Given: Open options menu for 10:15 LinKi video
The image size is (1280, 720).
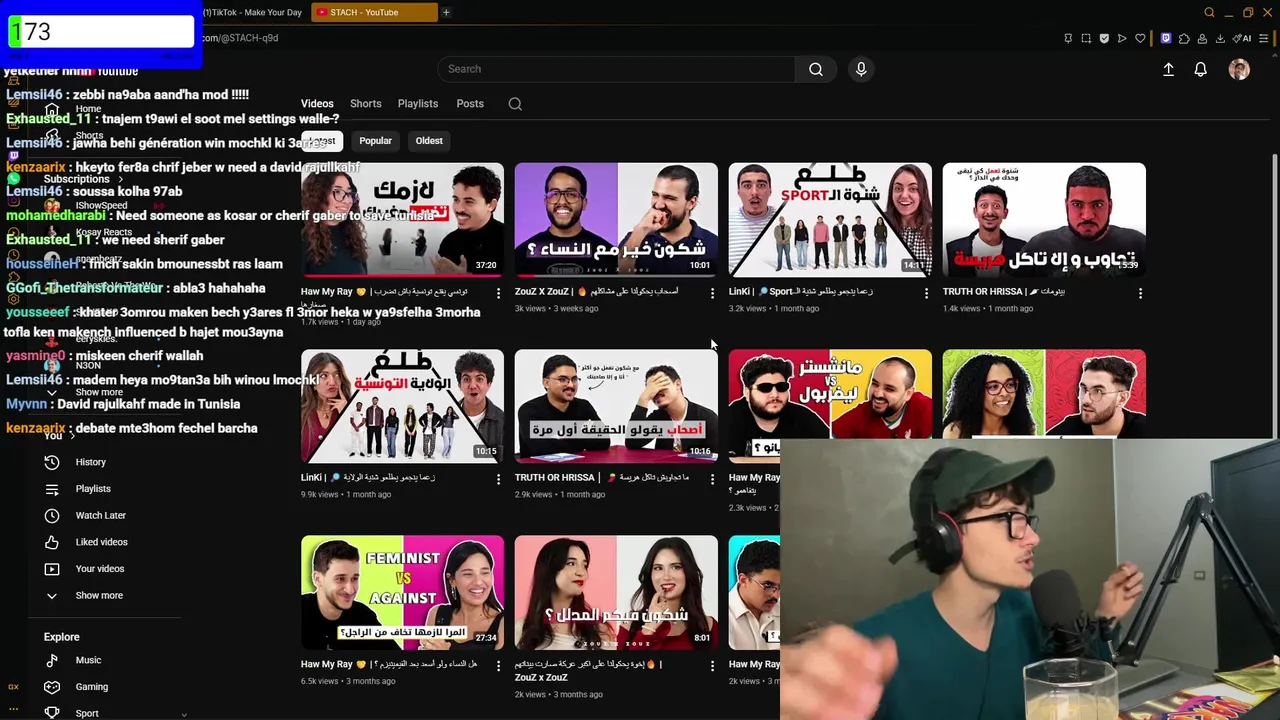Looking at the screenshot, I should pyautogui.click(x=498, y=479).
